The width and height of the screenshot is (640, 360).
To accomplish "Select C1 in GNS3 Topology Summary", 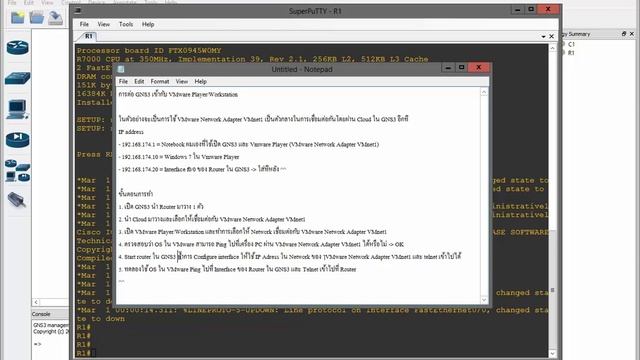I will click(x=571, y=44).
